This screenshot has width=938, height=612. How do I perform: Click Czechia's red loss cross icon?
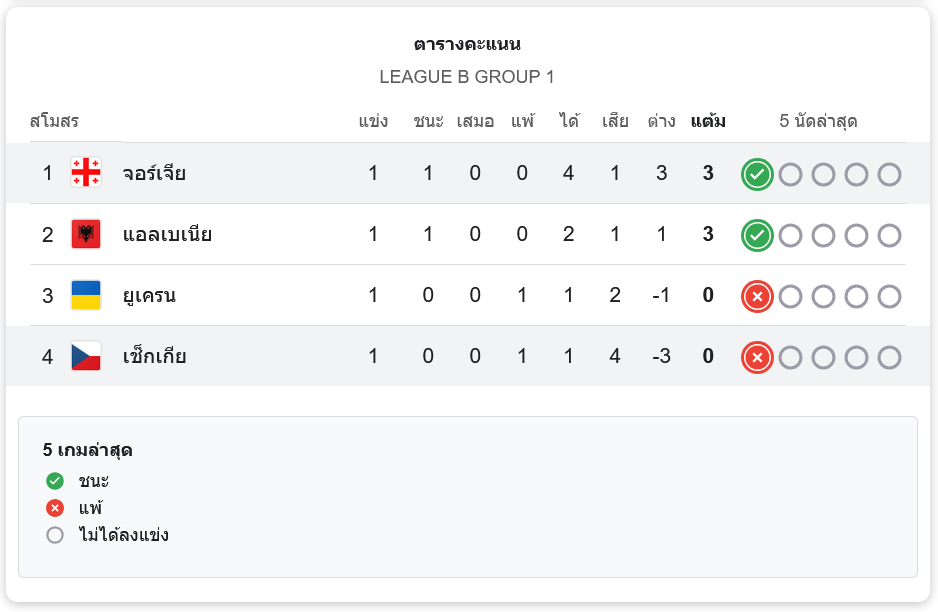tap(757, 358)
